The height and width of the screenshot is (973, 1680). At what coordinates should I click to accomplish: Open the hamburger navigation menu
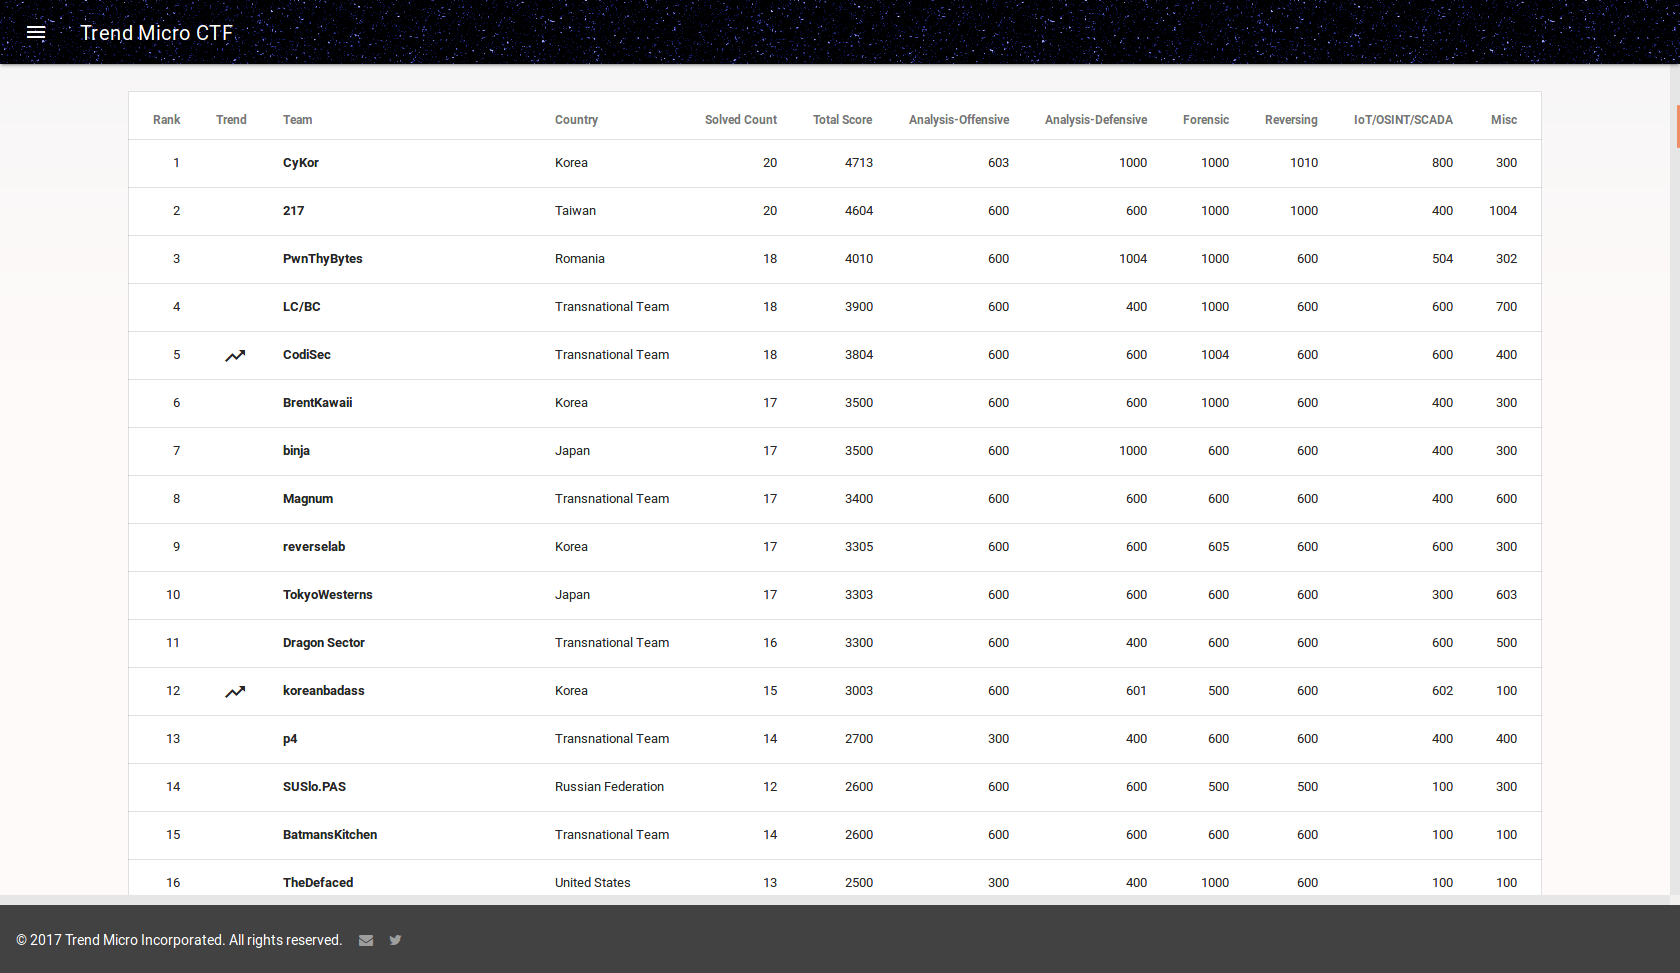pos(36,32)
